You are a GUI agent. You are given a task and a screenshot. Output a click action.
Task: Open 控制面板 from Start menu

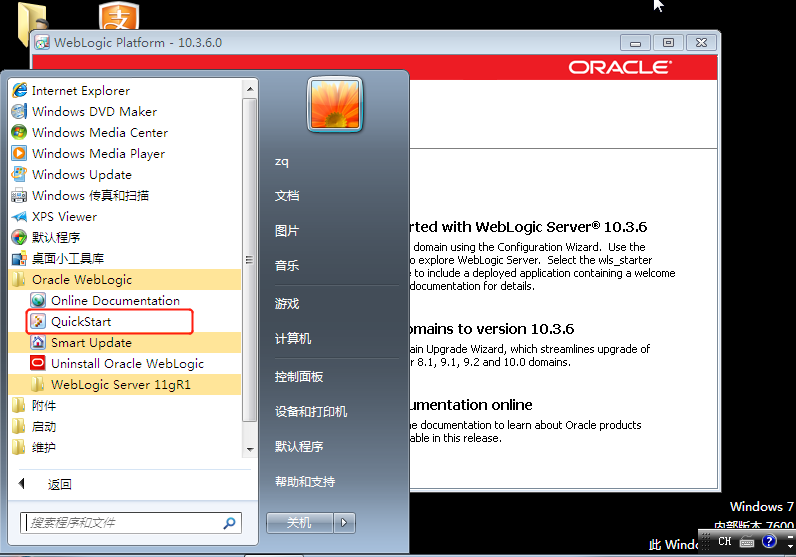(299, 377)
